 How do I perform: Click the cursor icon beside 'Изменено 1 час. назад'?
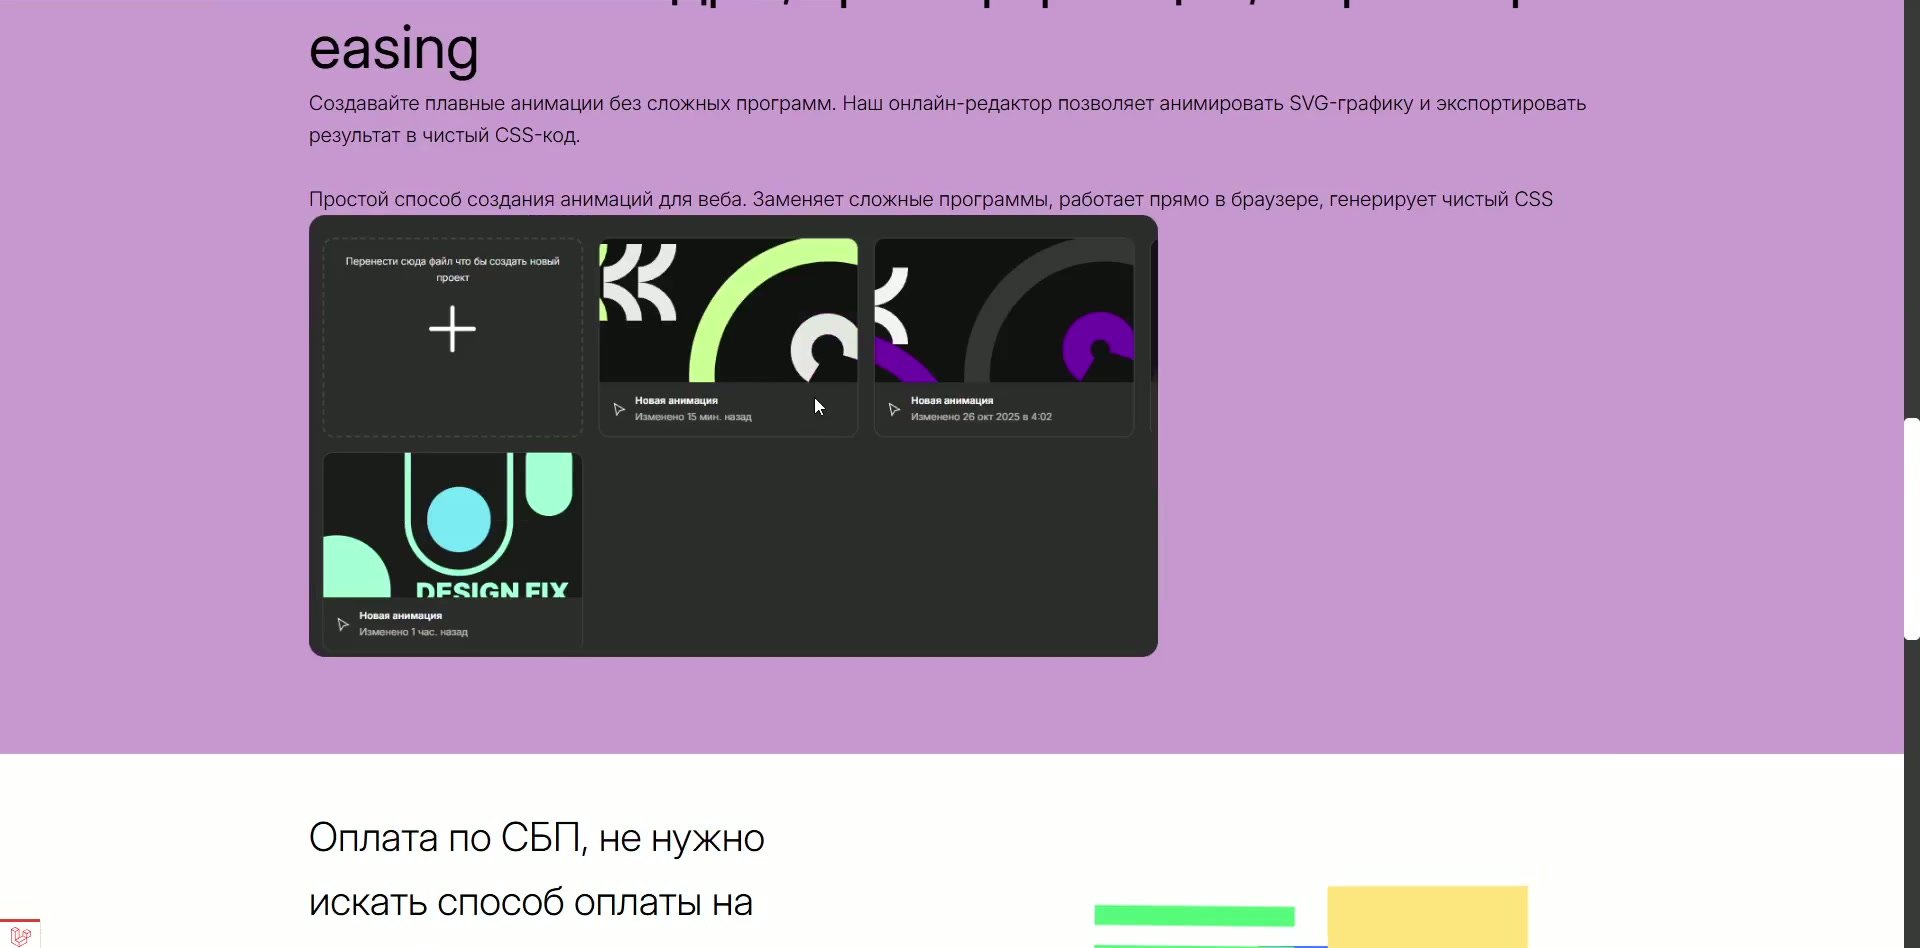(x=343, y=624)
